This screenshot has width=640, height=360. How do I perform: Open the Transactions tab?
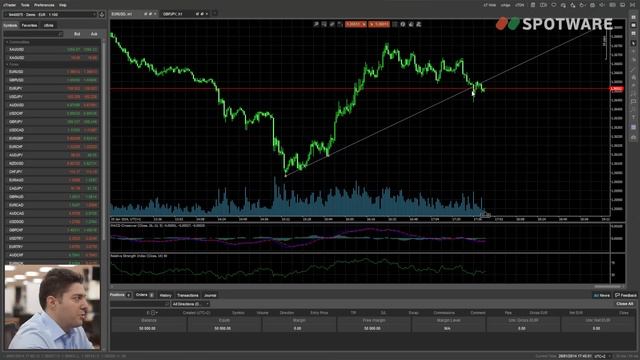pos(187,295)
